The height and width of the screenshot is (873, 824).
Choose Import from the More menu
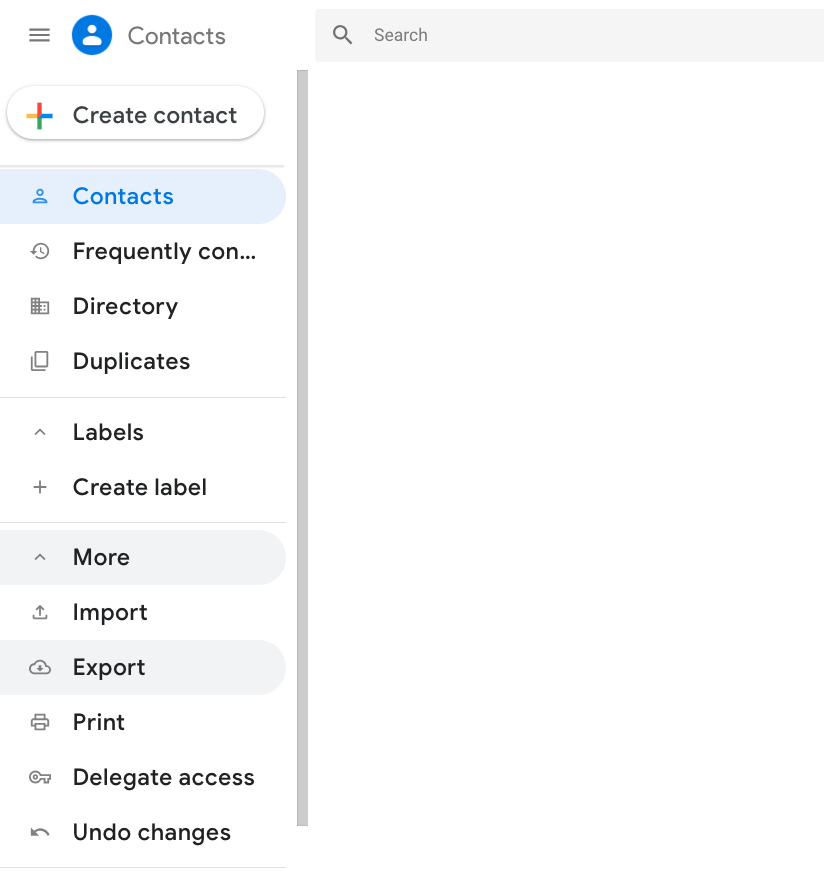(x=143, y=612)
